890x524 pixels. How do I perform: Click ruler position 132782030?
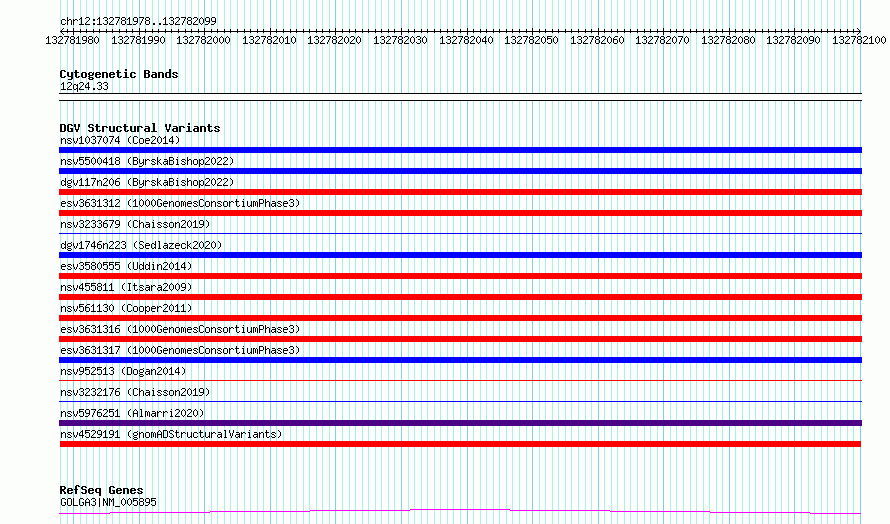400,40
